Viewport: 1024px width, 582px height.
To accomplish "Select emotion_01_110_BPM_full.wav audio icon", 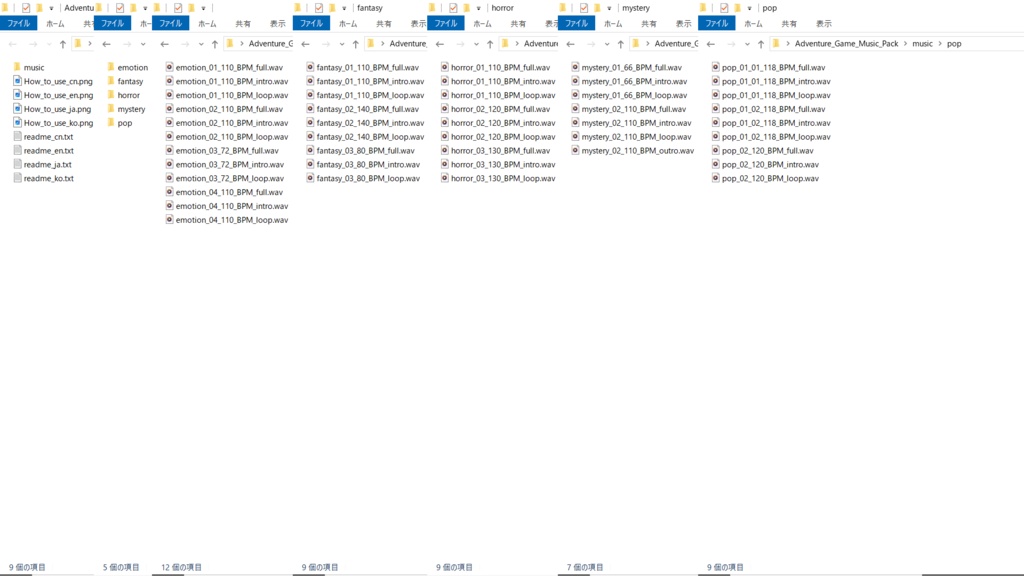I will coord(169,67).
